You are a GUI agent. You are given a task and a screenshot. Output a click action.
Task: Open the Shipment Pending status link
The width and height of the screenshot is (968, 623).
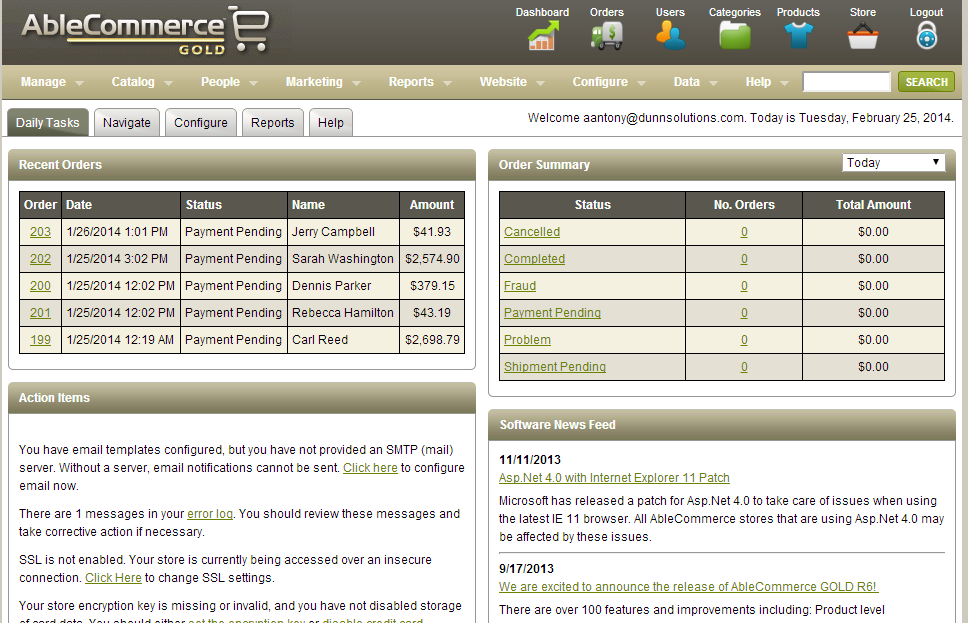click(x=554, y=367)
